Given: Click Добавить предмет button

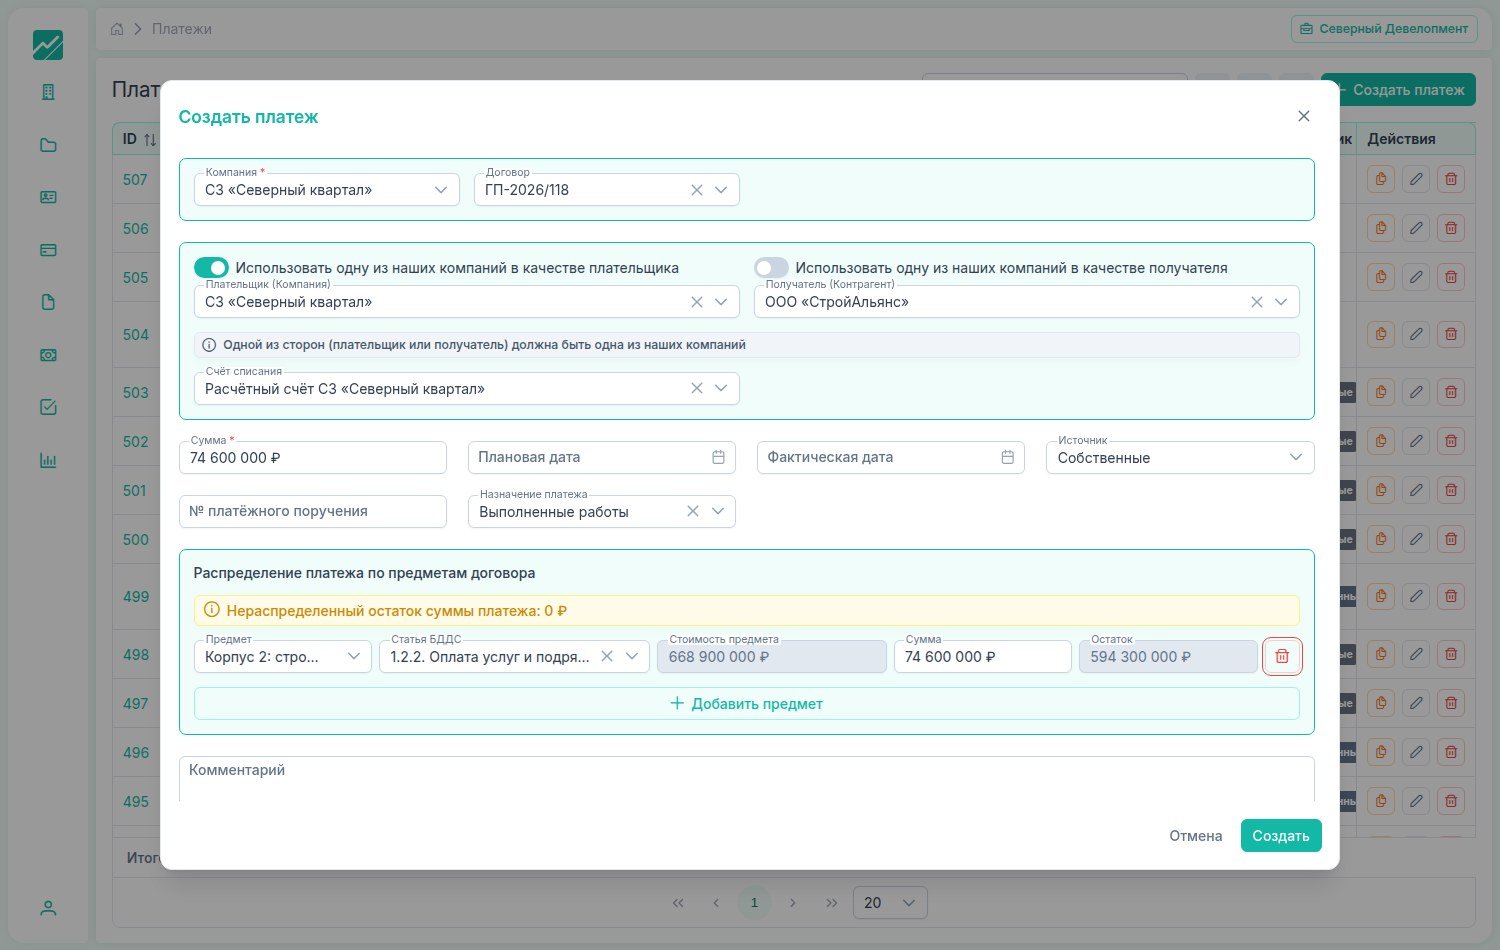Looking at the screenshot, I should [746, 703].
